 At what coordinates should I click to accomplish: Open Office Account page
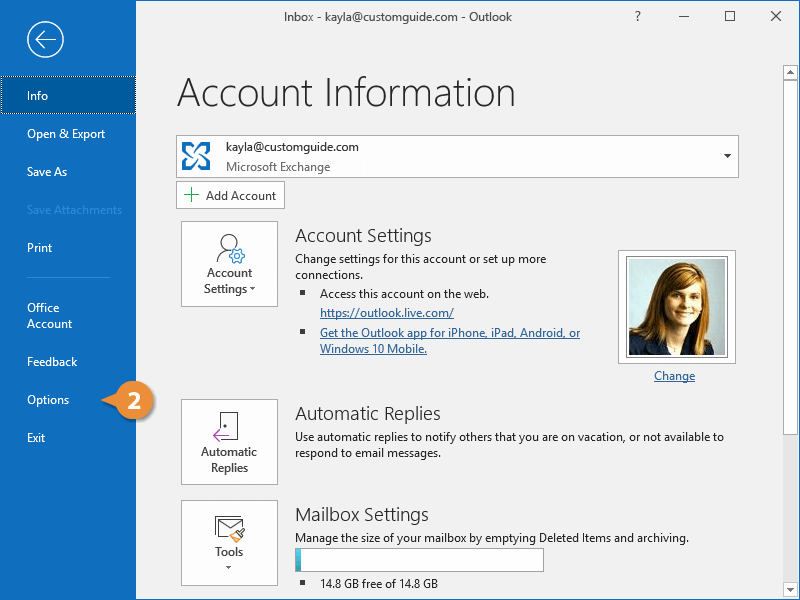68,316
